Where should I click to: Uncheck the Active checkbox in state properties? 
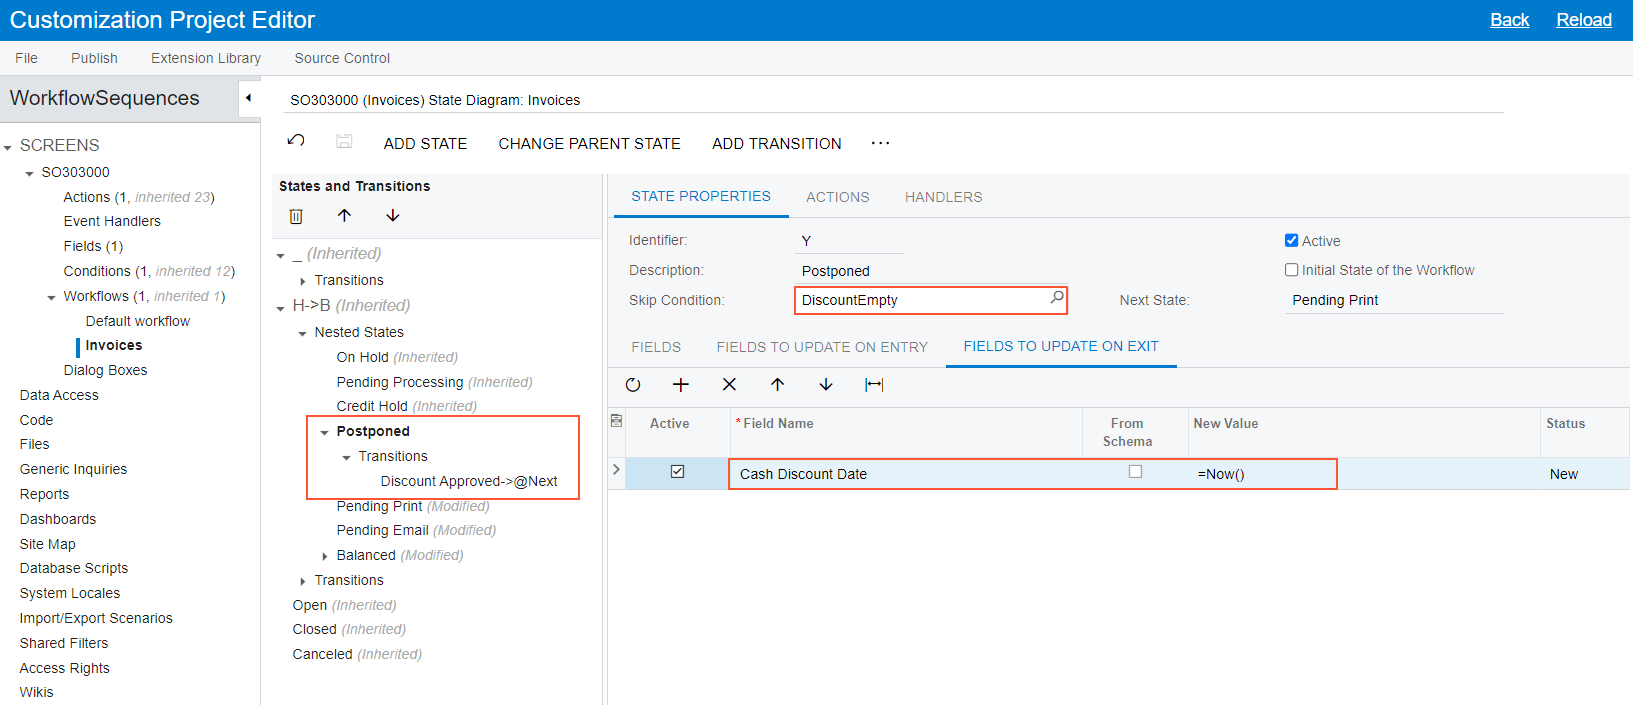pyautogui.click(x=1291, y=241)
